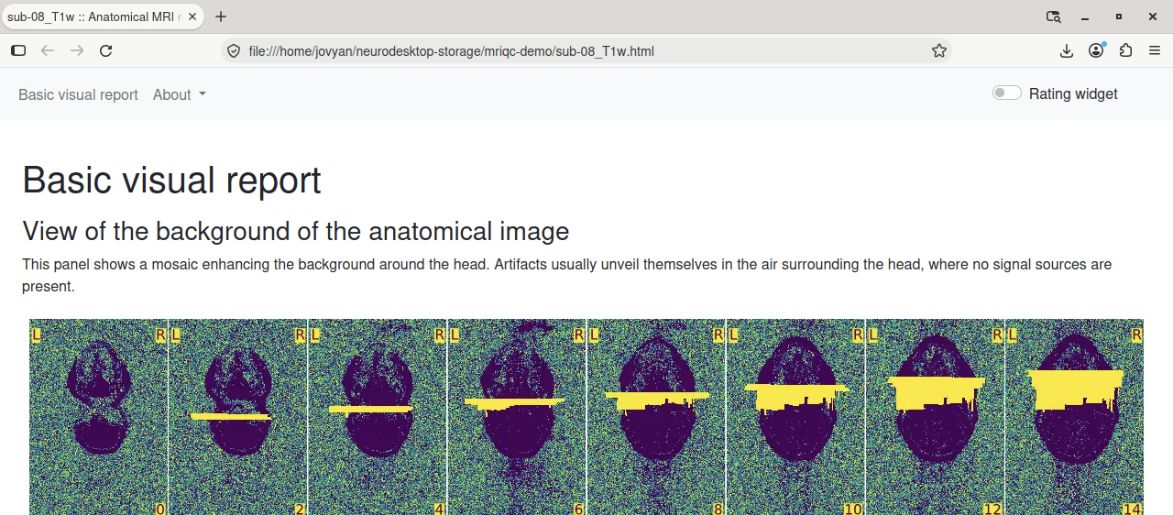Bookmark this page with the star icon
The width and height of the screenshot is (1173, 515).
939,51
